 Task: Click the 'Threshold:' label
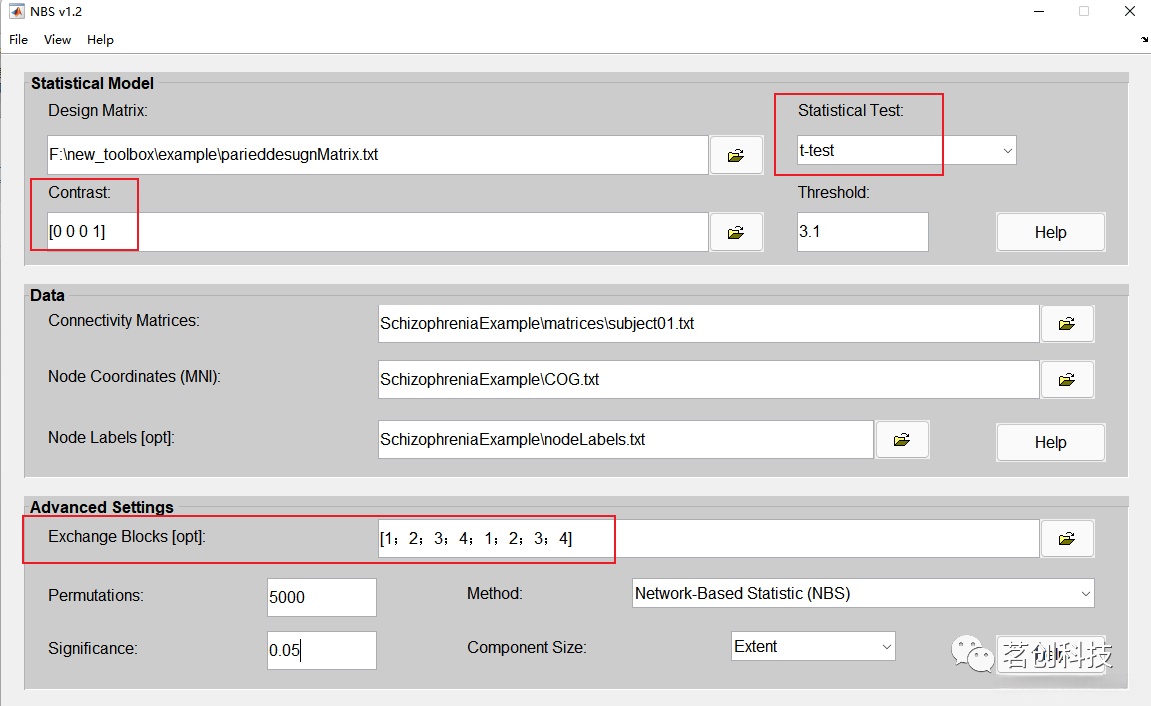(x=833, y=192)
